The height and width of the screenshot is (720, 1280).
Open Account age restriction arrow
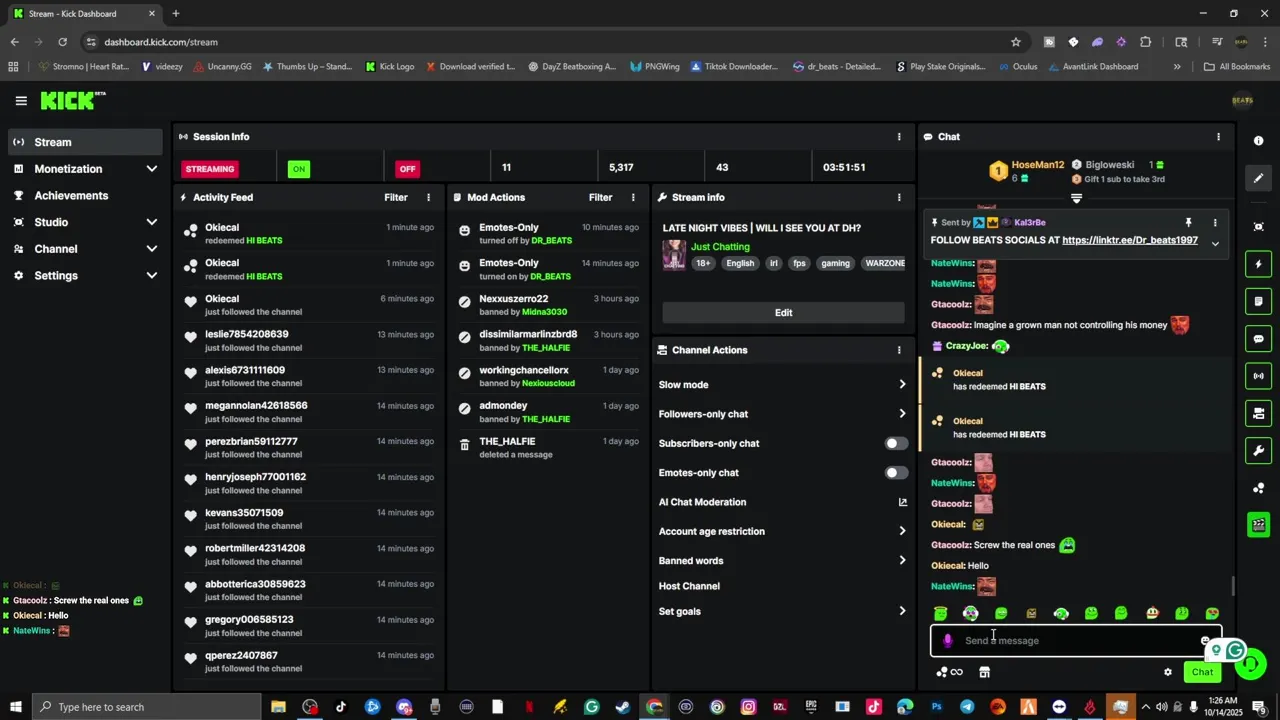(902, 532)
